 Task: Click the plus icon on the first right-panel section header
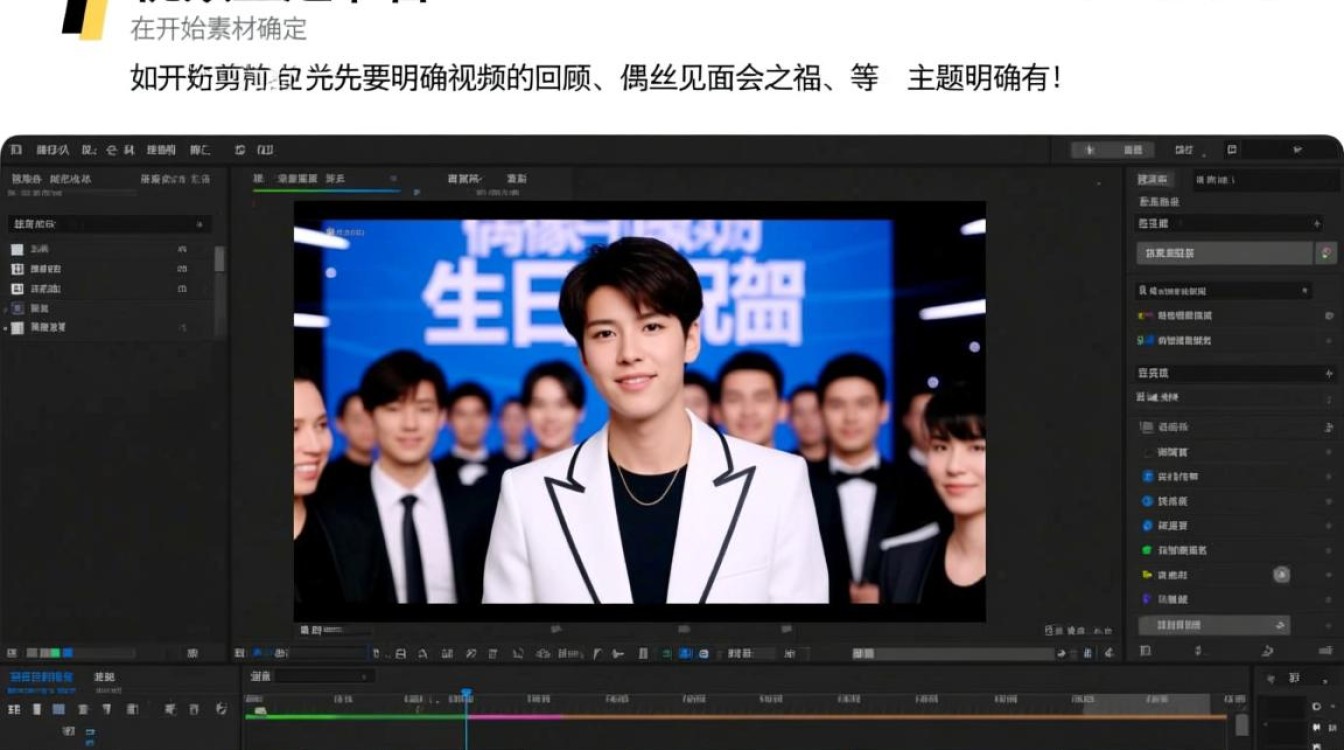tap(1316, 224)
